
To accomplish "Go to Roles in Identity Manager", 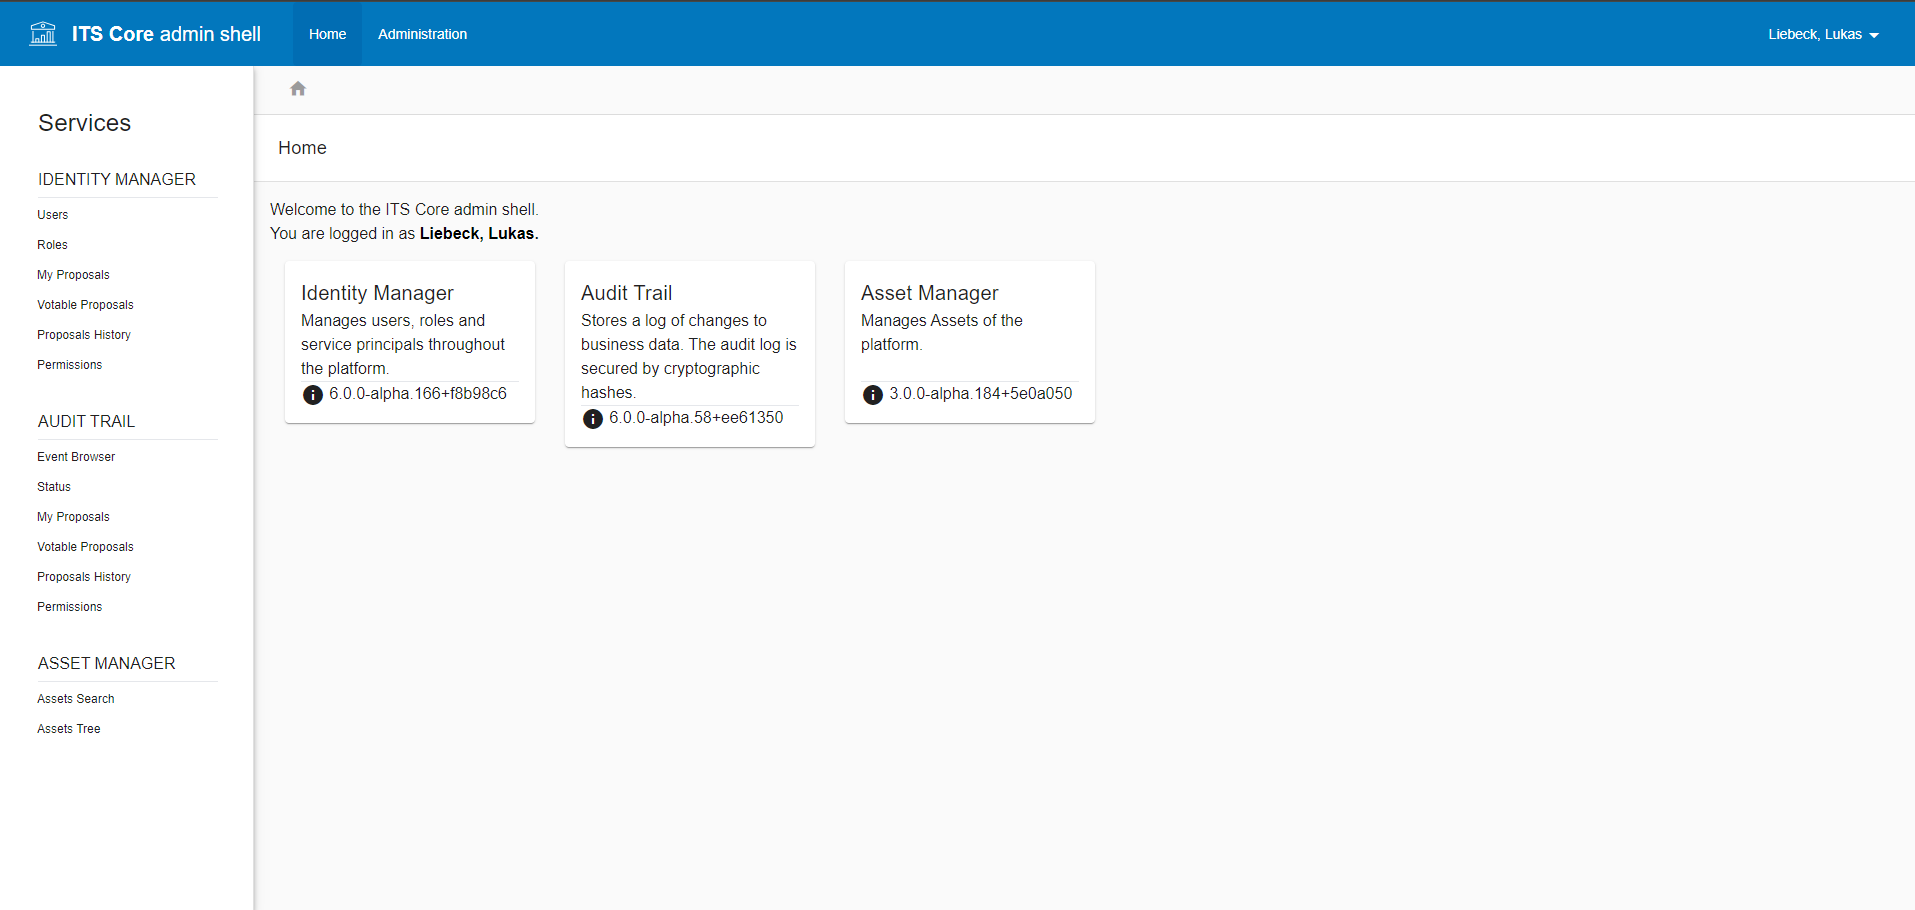I will click(x=53, y=245).
